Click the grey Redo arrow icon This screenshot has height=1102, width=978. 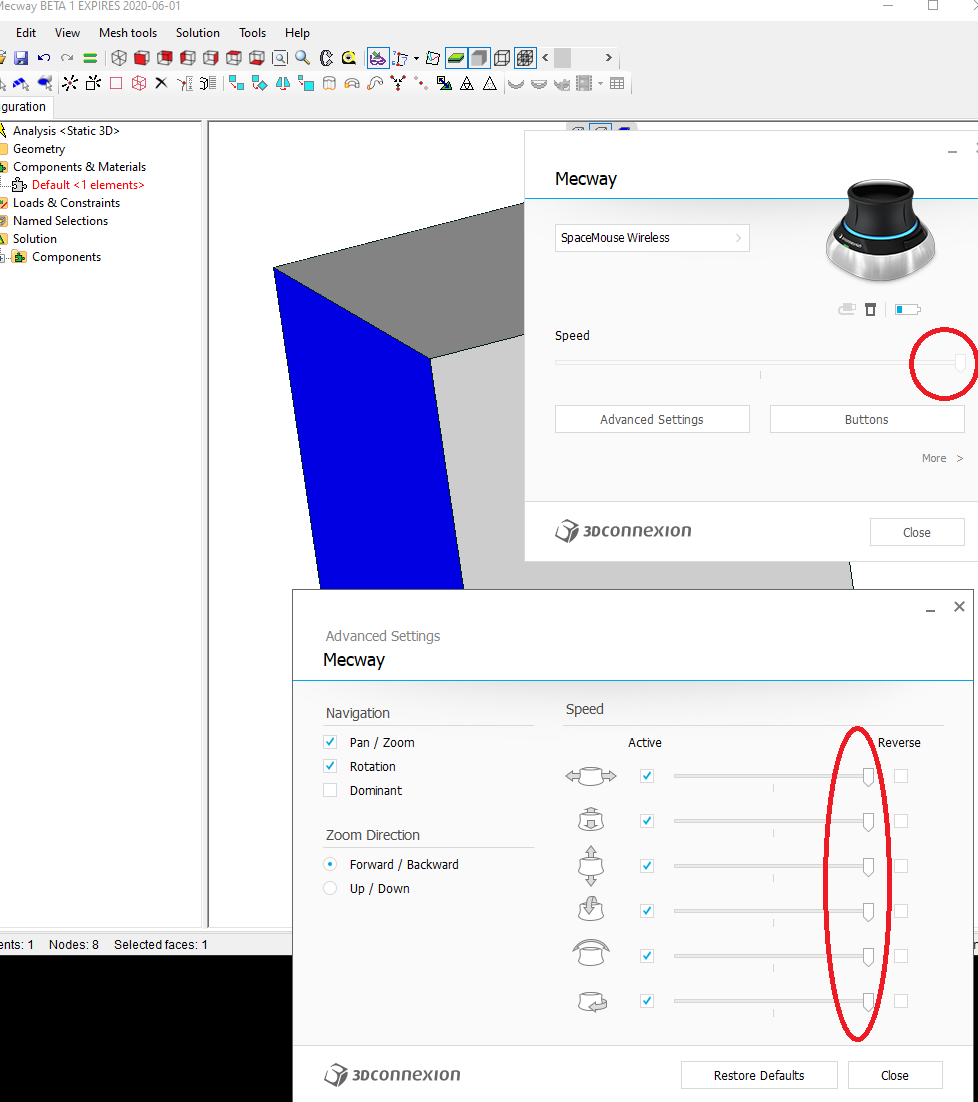pyautogui.click(x=67, y=58)
